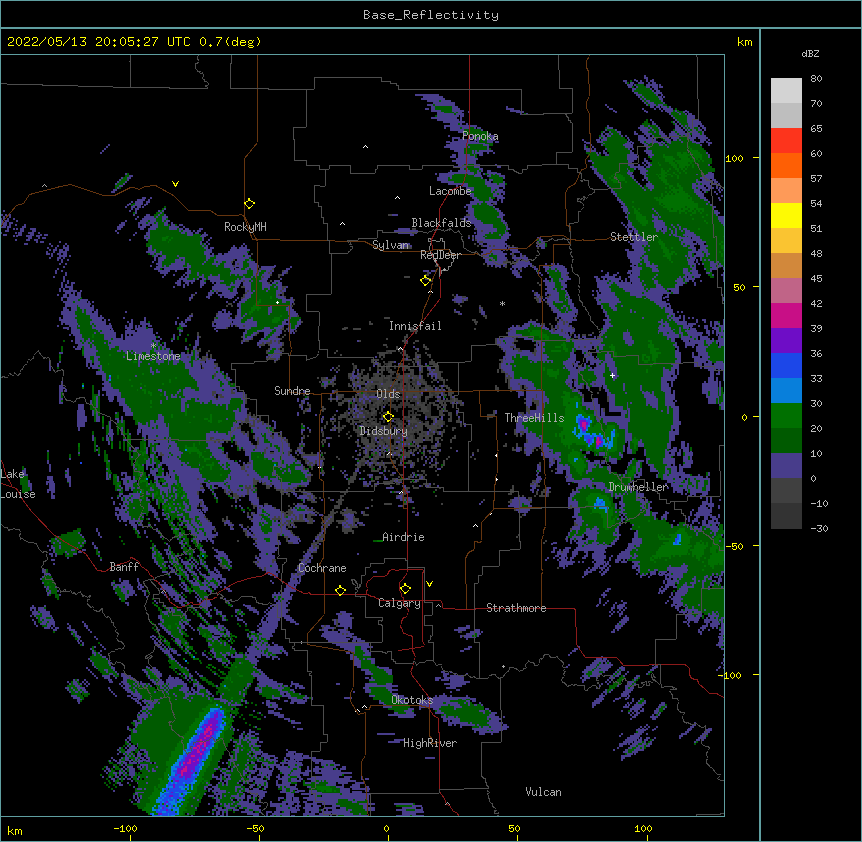Pick the magenta swatch in dBZ legend
The image size is (862, 842).
coord(786,315)
